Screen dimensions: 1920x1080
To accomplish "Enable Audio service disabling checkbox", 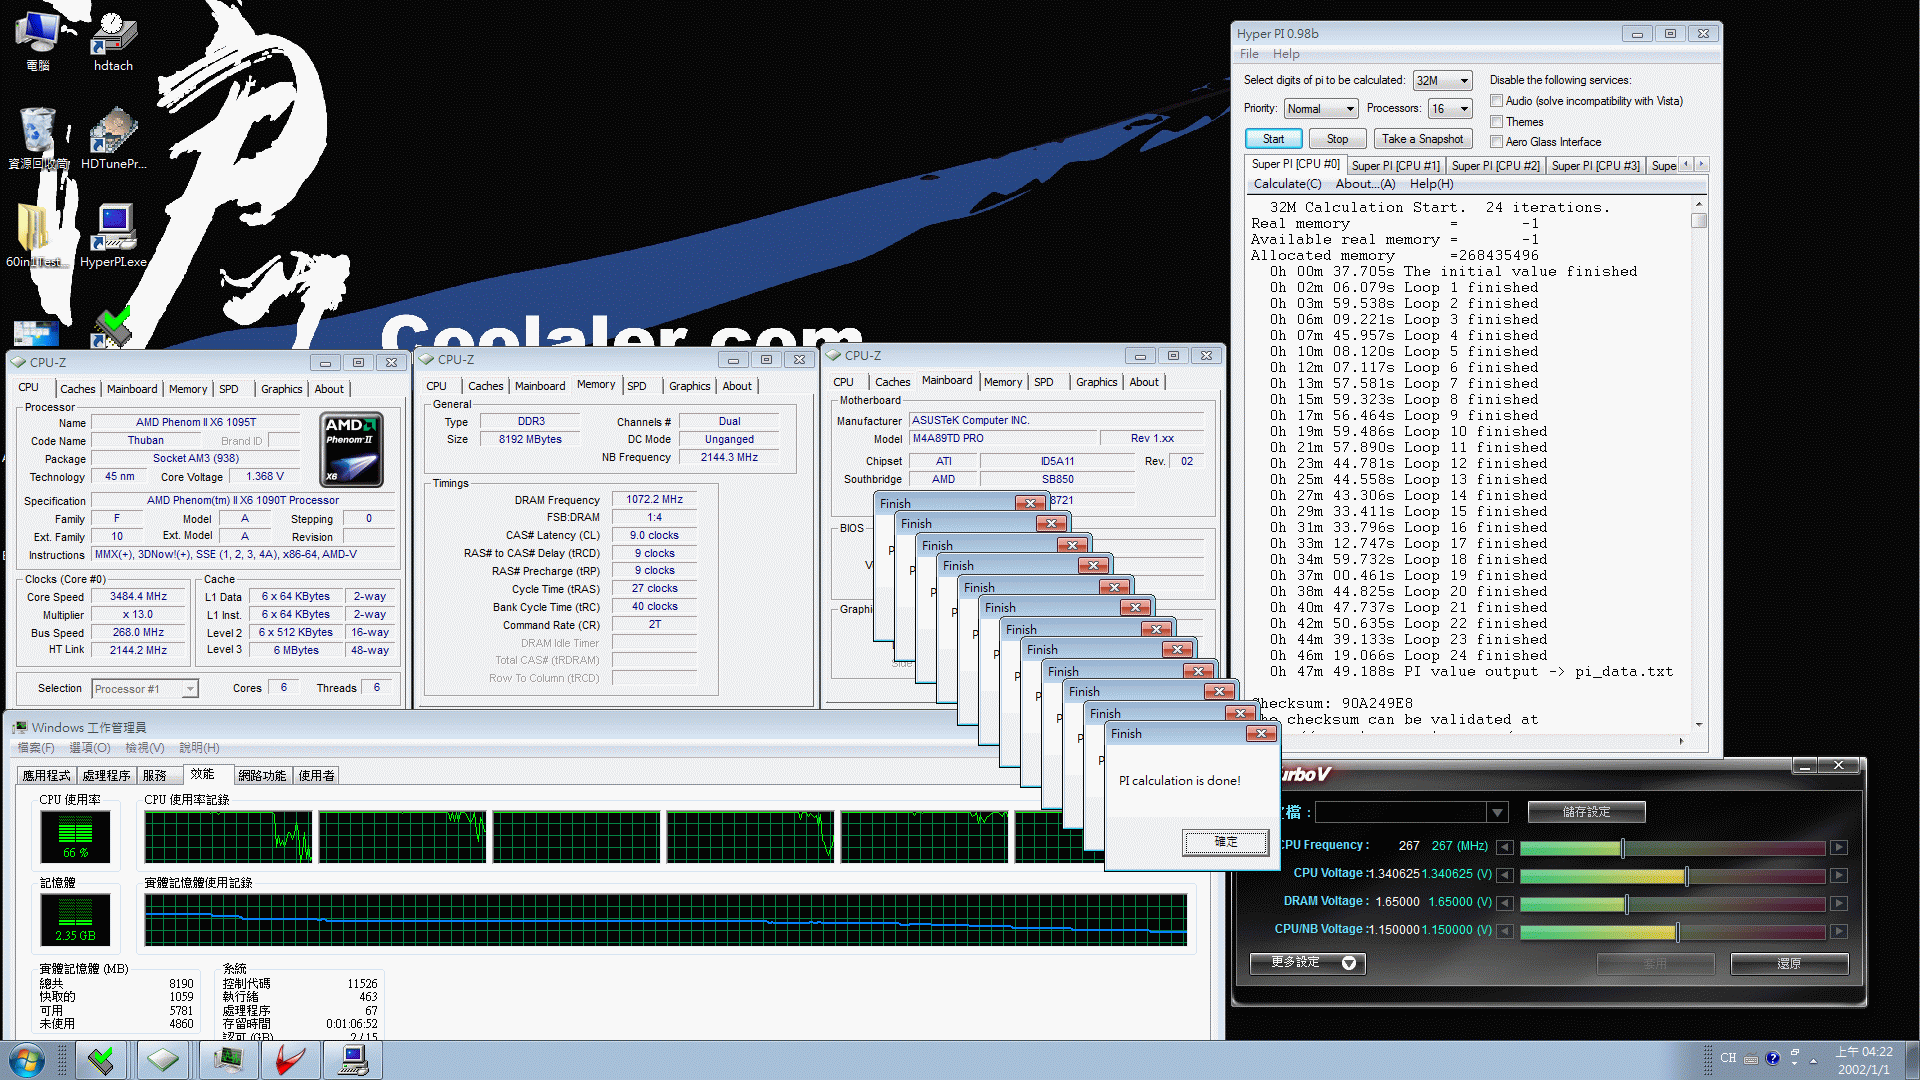I will coord(1497,101).
